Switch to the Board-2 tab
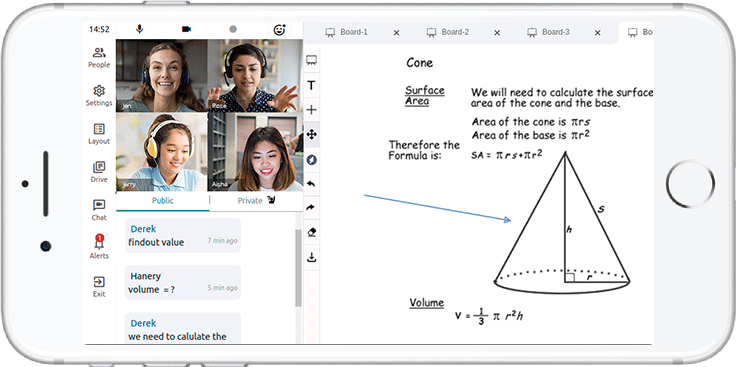Screen dimensions: 736x367 click(x=448, y=32)
